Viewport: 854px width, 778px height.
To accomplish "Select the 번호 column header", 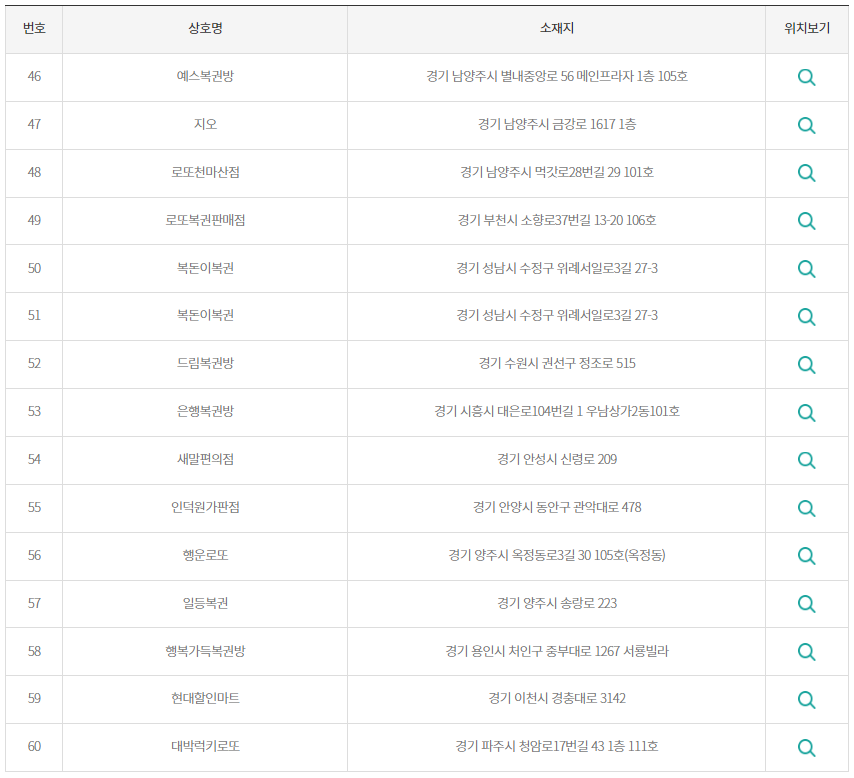I will (34, 28).
